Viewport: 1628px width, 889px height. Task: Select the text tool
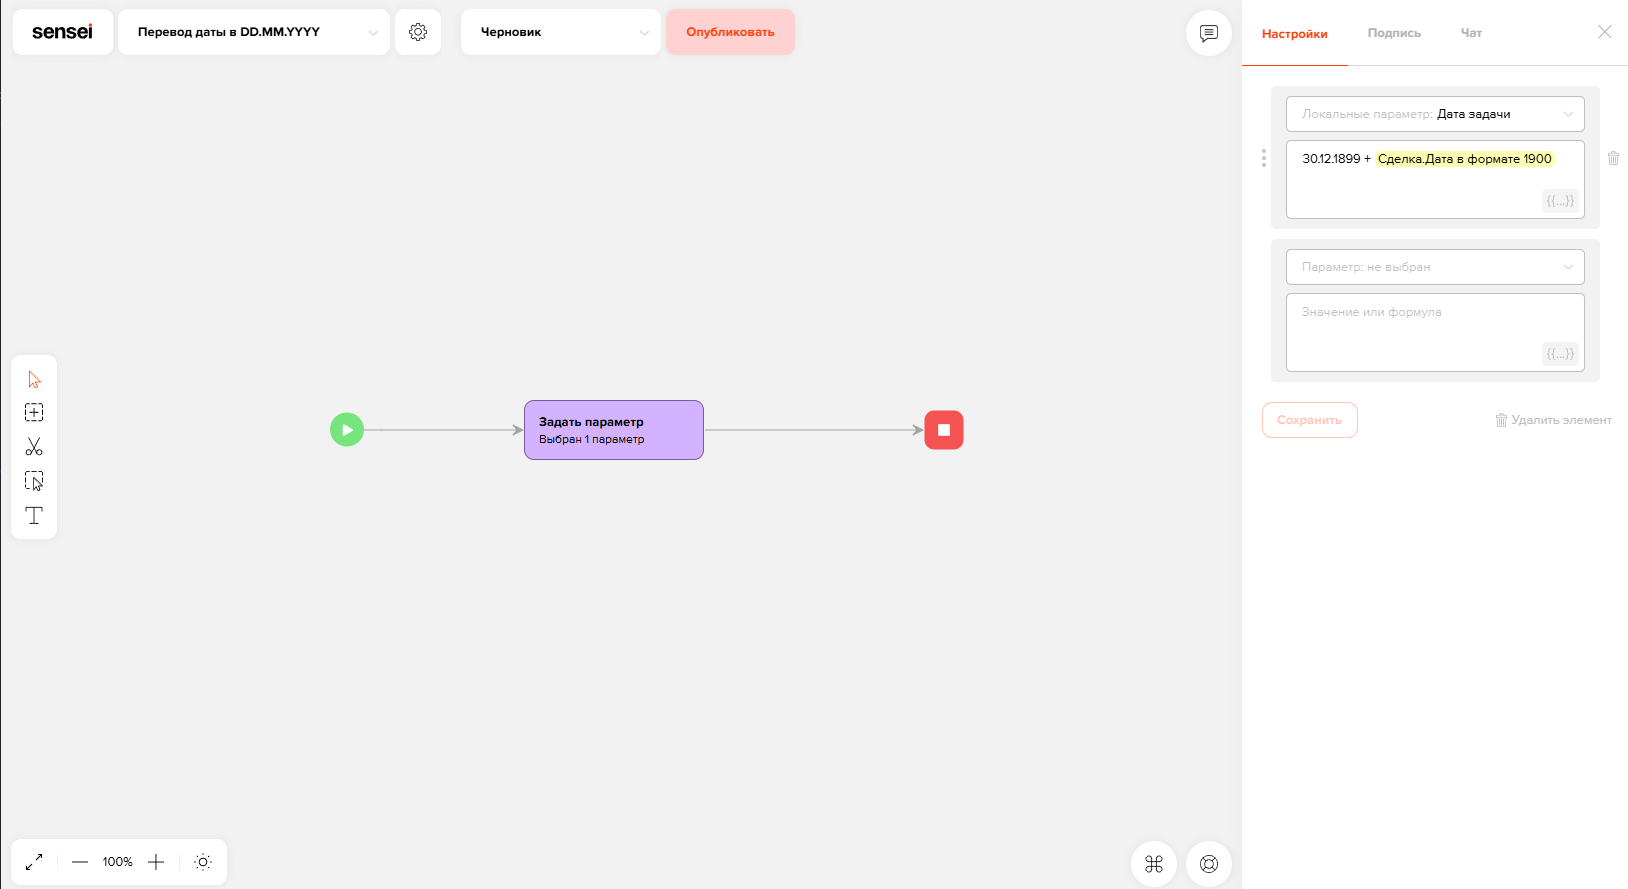pyautogui.click(x=34, y=515)
